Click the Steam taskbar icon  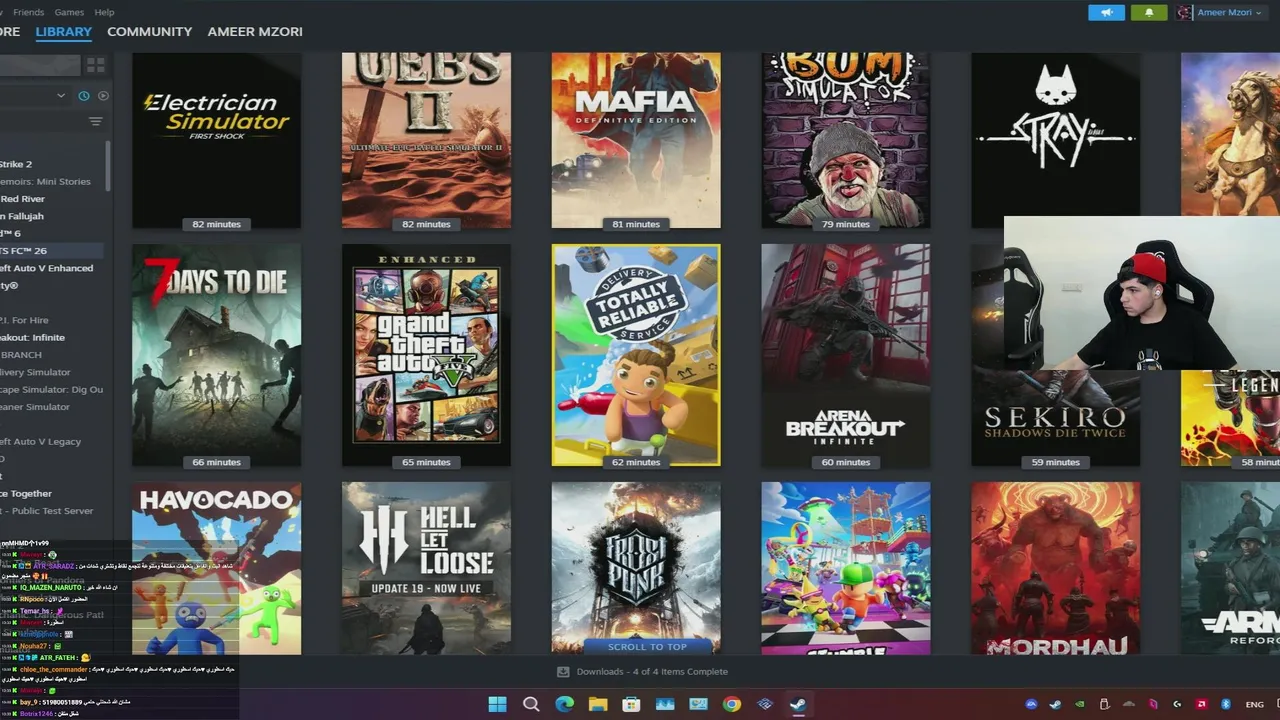[x=798, y=704]
